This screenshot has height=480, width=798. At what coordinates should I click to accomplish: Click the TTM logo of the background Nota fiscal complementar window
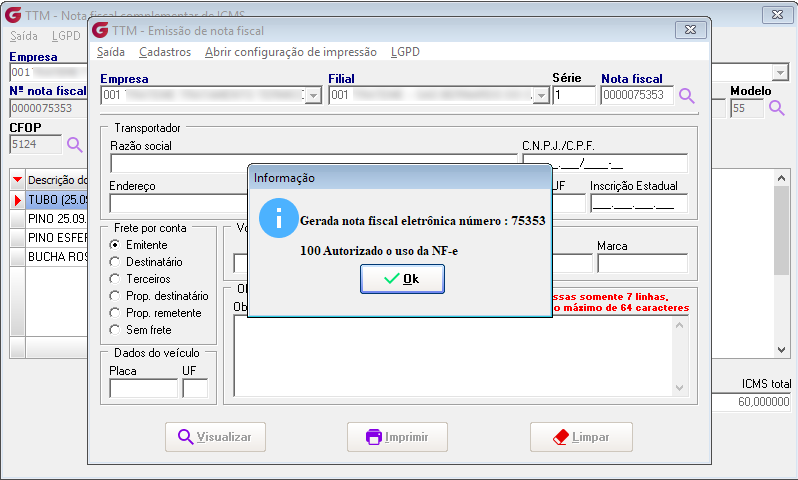click(13, 15)
